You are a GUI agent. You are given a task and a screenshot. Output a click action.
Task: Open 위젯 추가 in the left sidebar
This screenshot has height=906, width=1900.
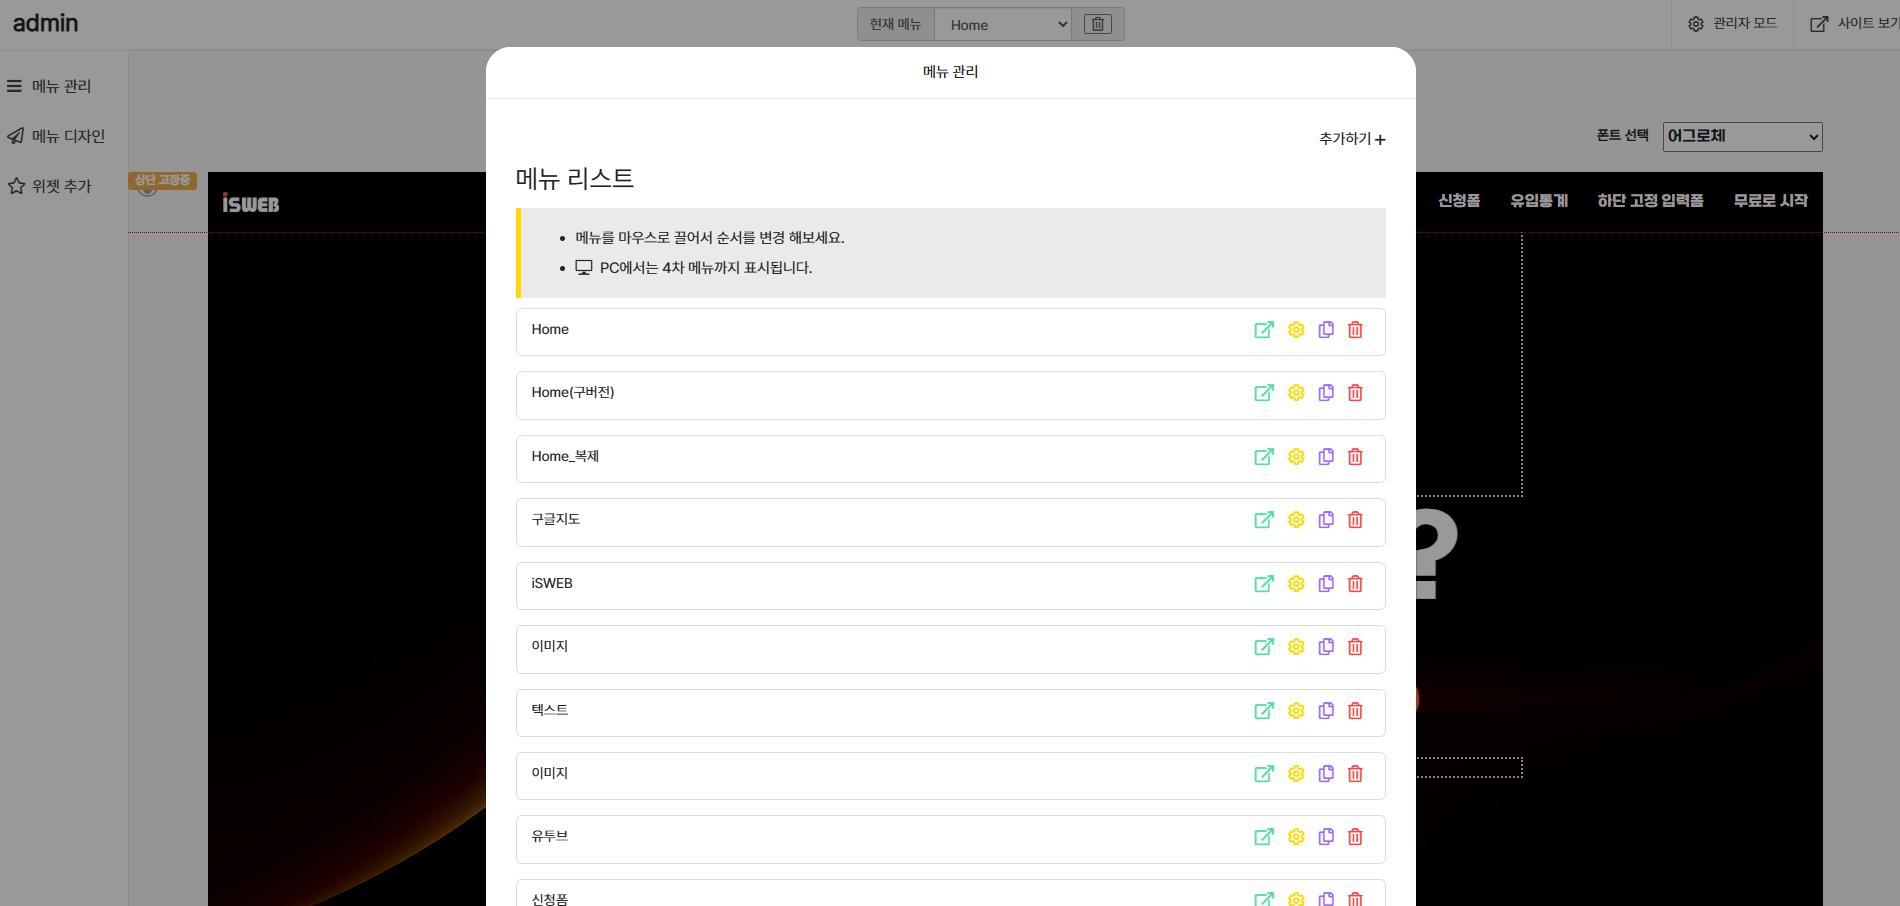pos(49,186)
